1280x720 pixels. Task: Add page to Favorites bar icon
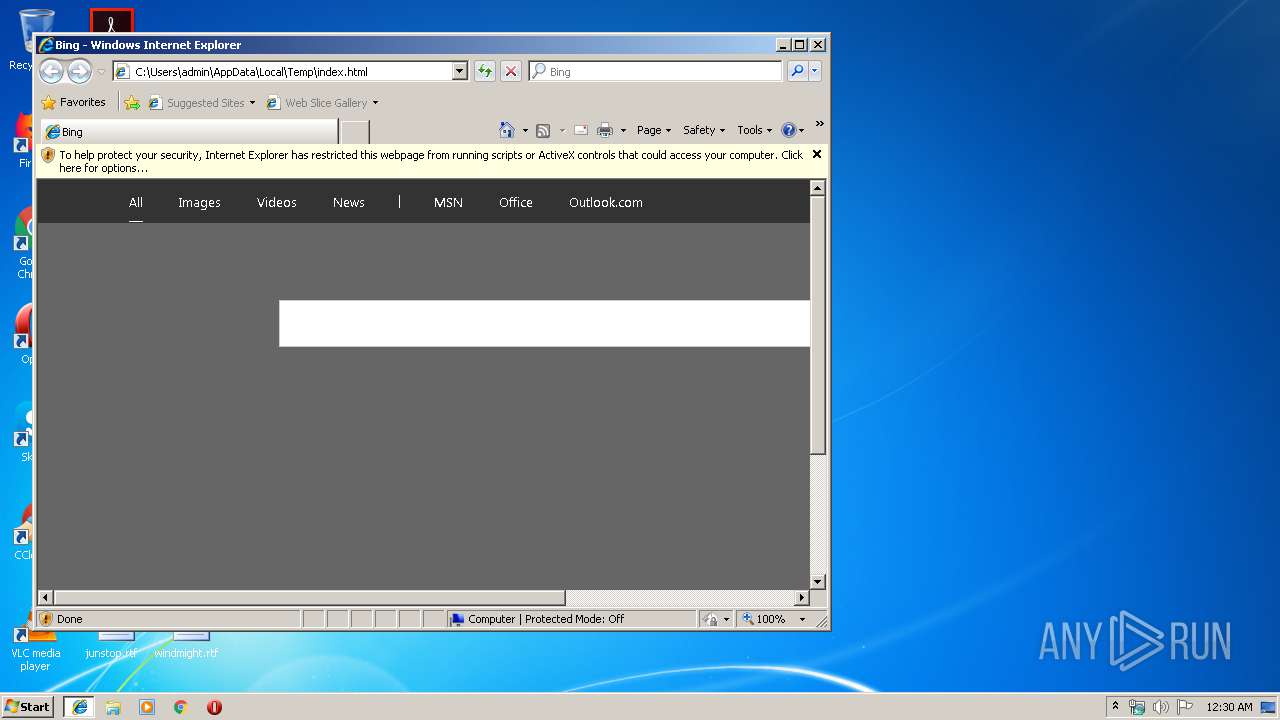tap(132, 102)
